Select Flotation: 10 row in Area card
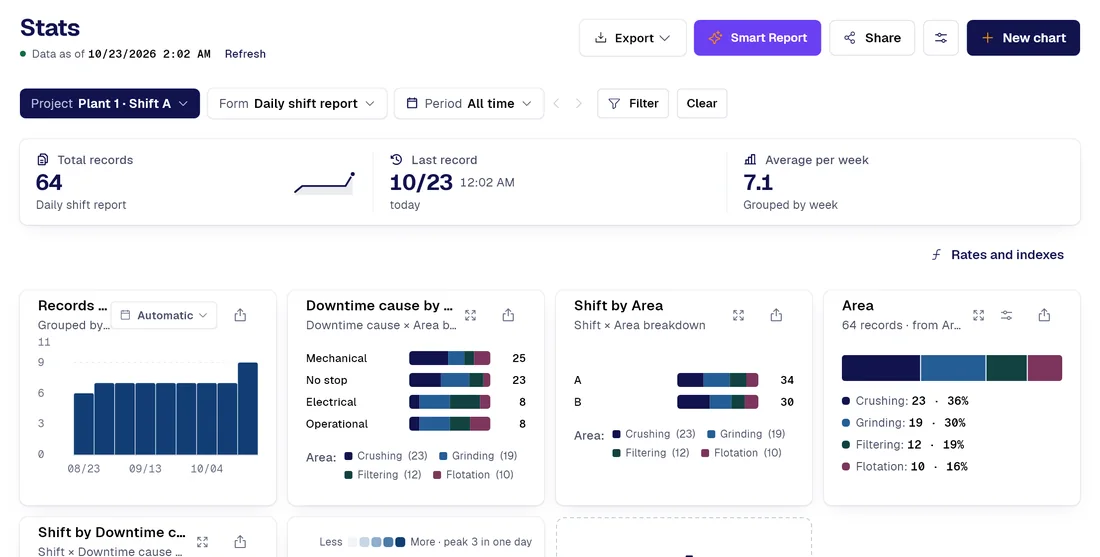The width and height of the screenshot is (1100, 557). (x=904, y=466)
